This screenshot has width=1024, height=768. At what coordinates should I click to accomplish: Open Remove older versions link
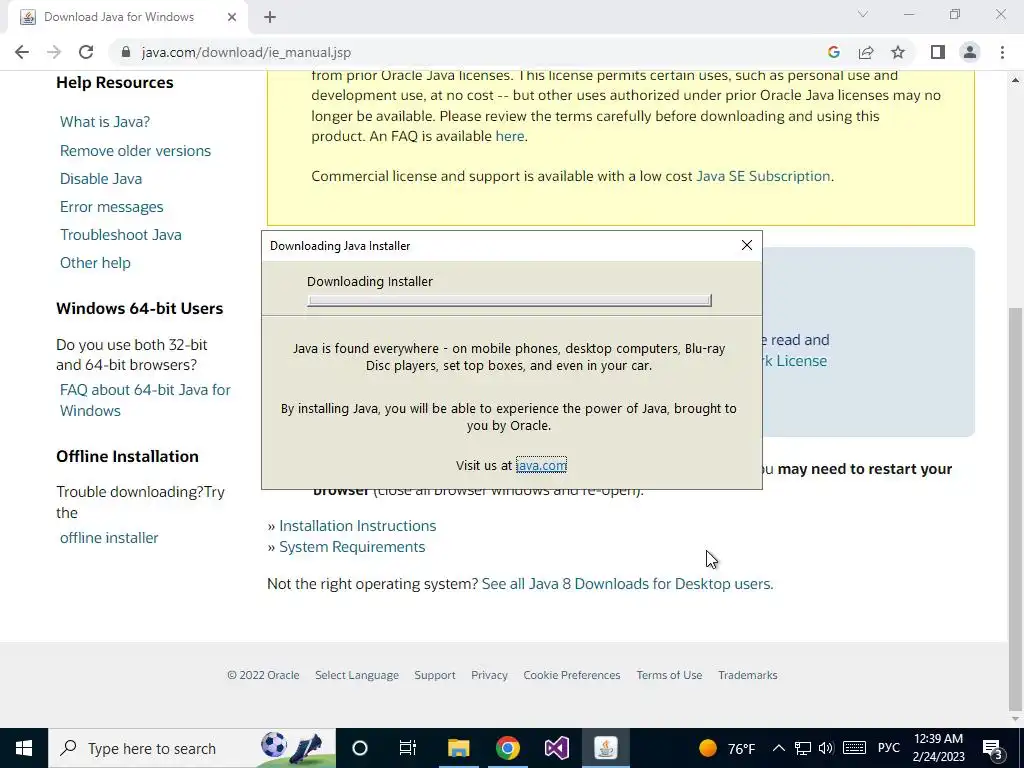pos(135,151)
